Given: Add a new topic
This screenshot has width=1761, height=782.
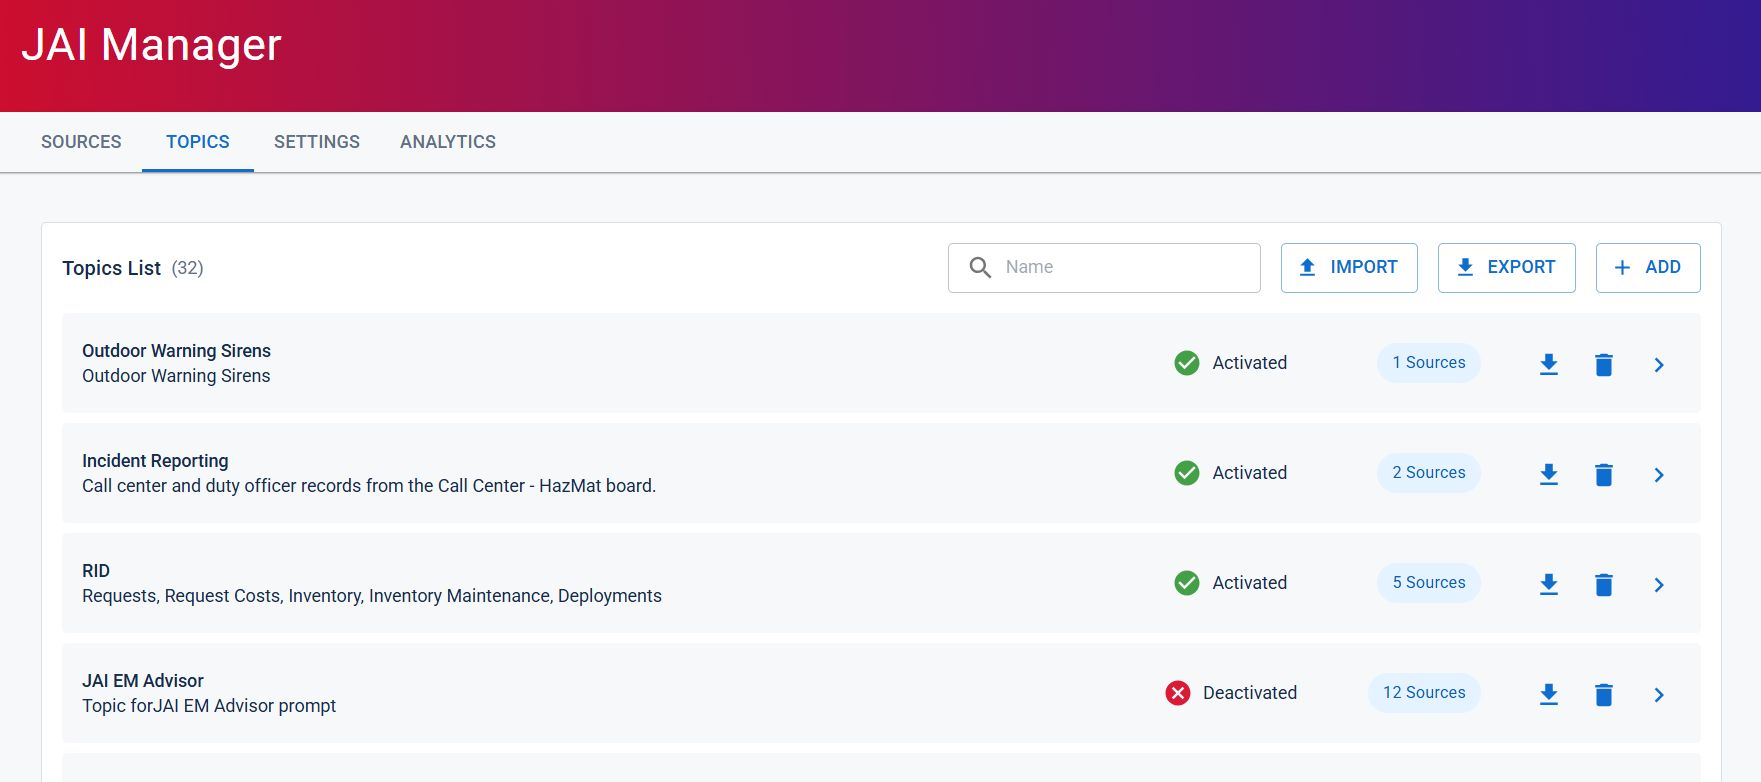Looking at the screenshot, I should 1648,268.
